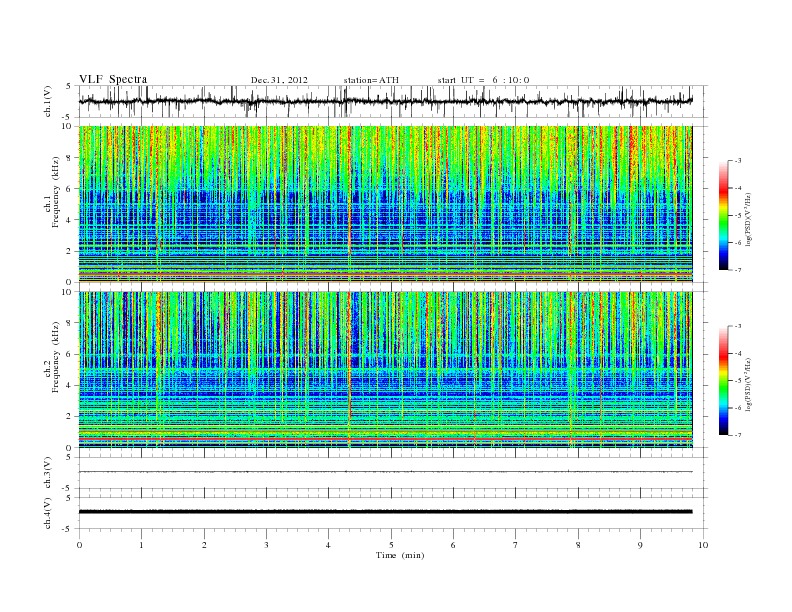Screen dimensions: 792x612
Task: Click the "9" minute time-axis tick label
Action: pyautogui.click(x=640, y=545)
